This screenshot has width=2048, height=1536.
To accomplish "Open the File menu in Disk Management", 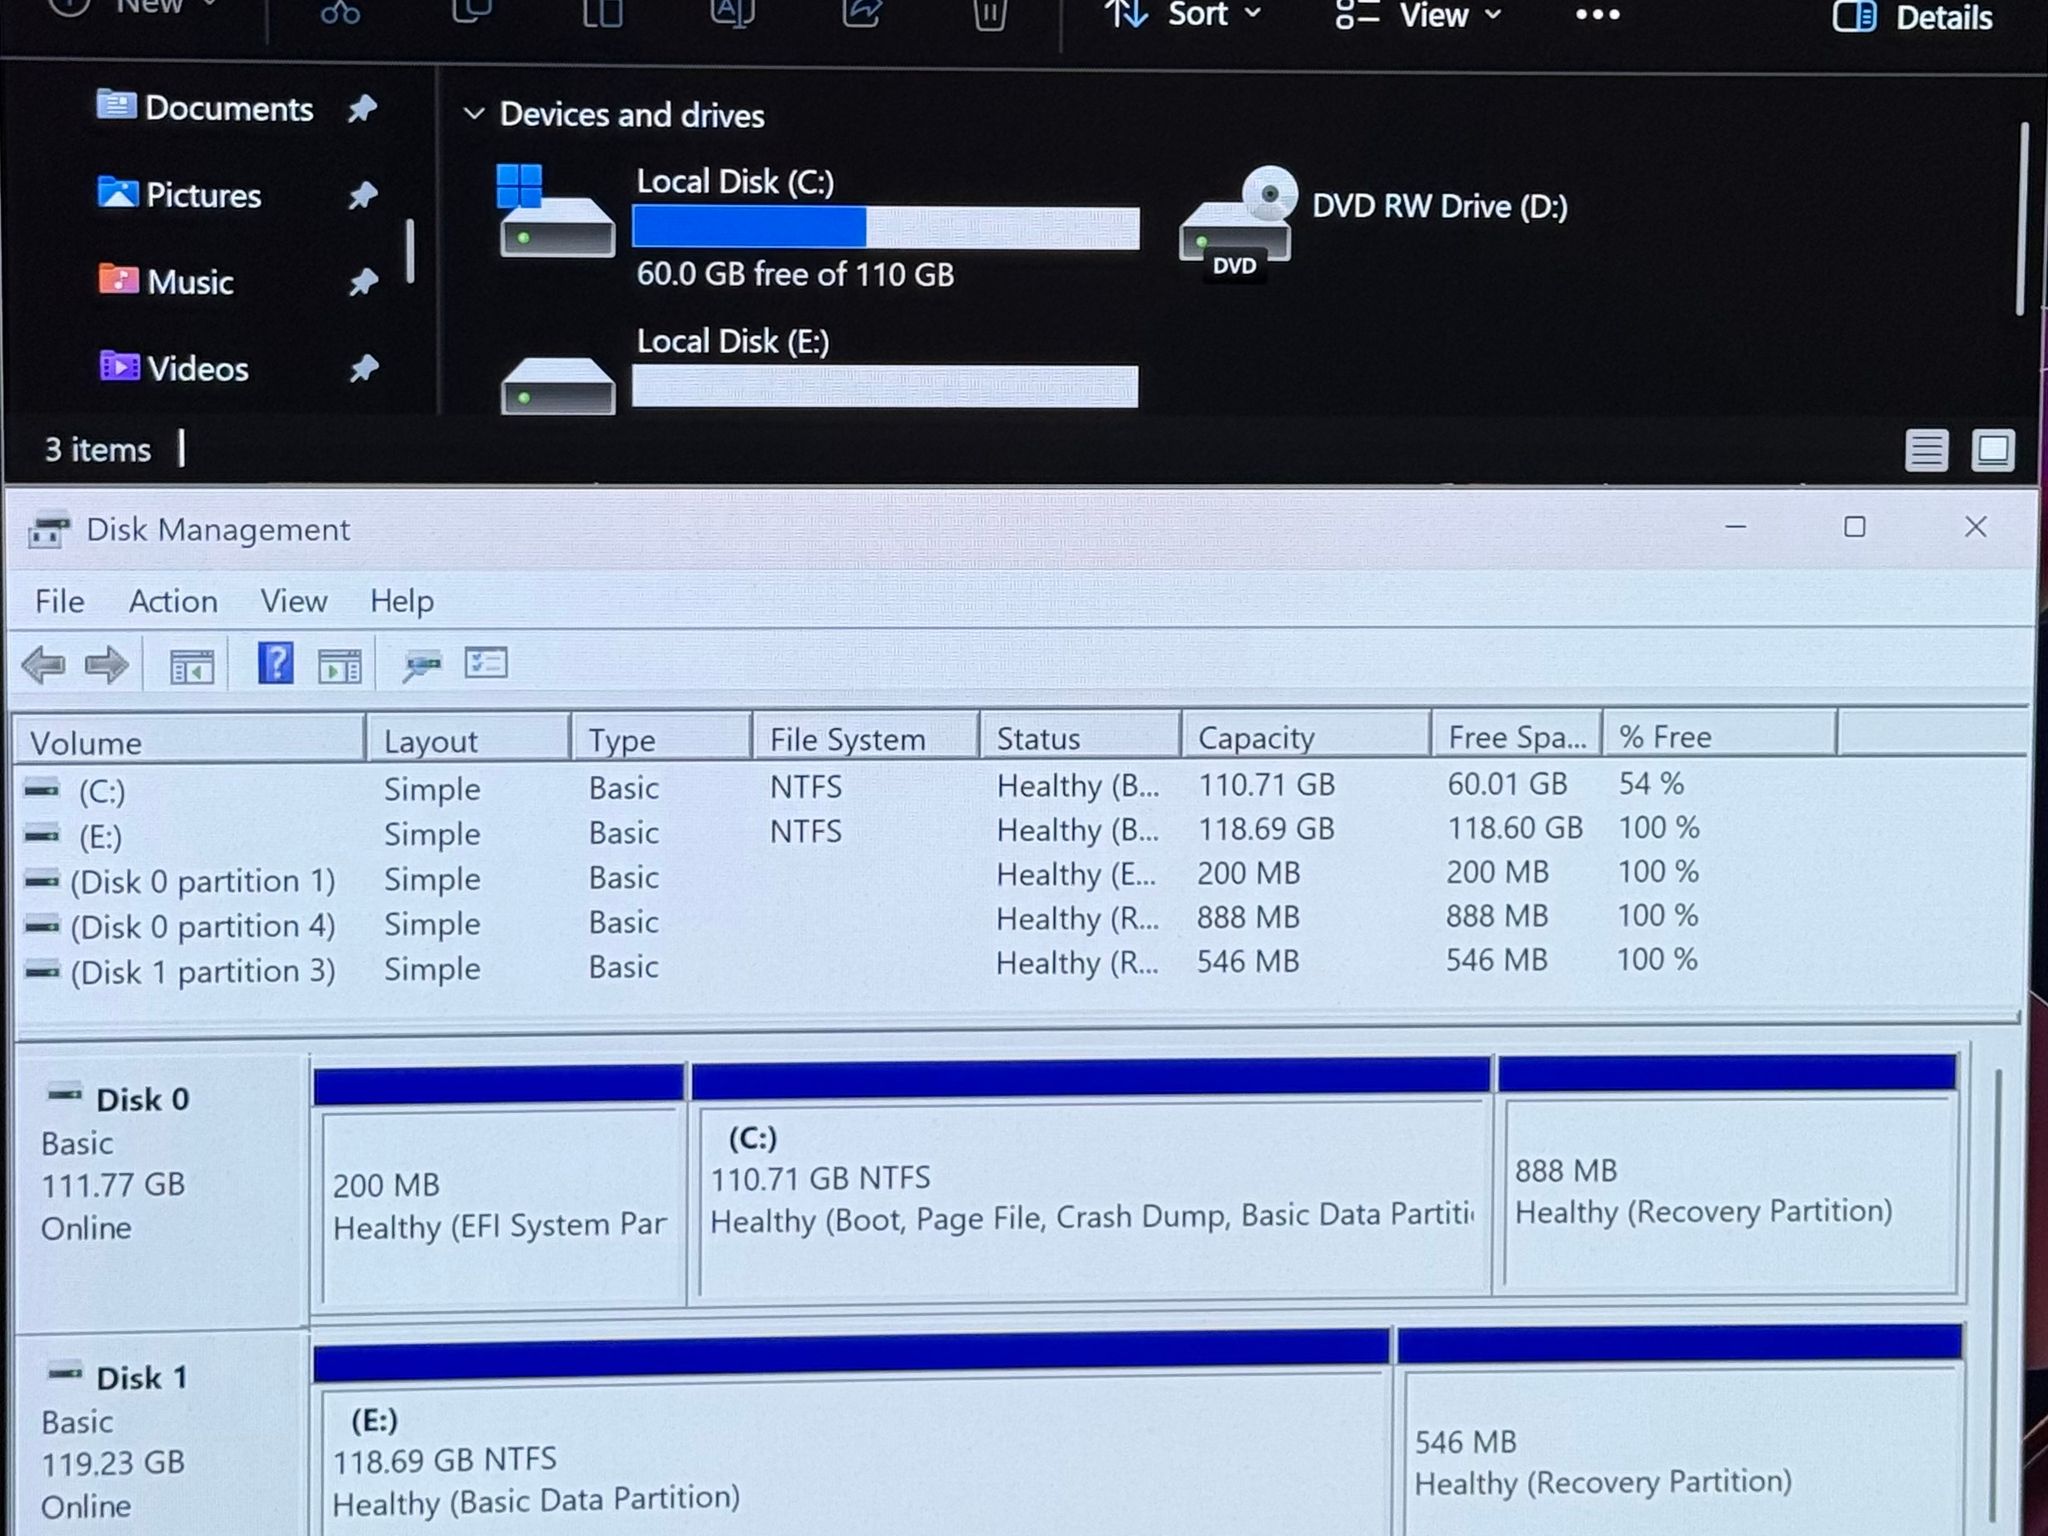I will (59, 601).
